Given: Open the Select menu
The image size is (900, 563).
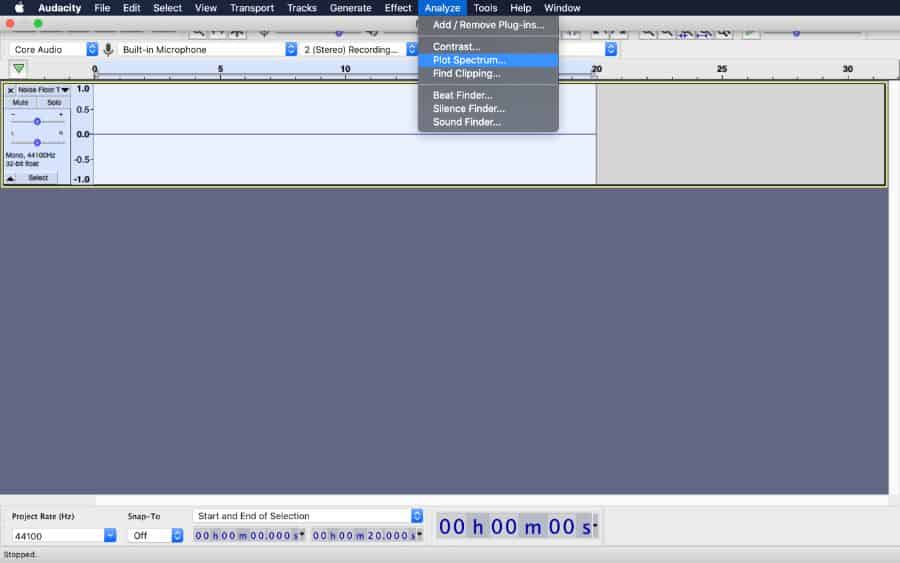Looking at the screenshot, I should point(167,8).
